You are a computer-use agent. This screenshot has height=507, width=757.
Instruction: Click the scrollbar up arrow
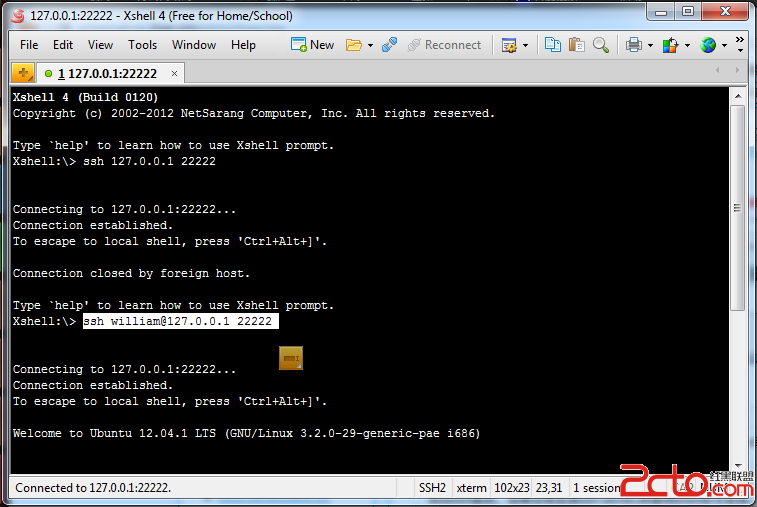[738, 96]
